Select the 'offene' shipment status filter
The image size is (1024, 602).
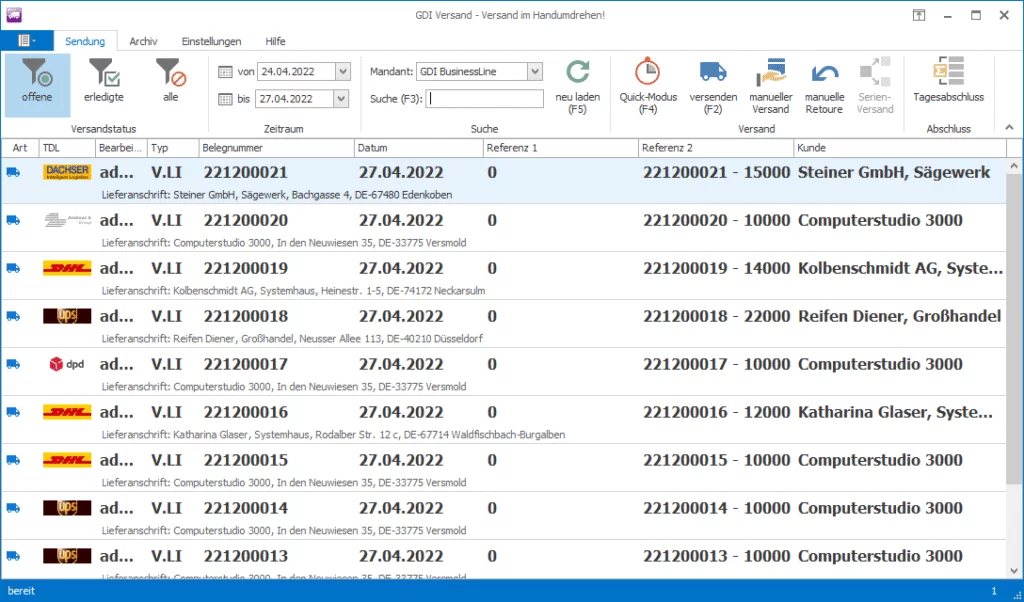coord(37,82)
